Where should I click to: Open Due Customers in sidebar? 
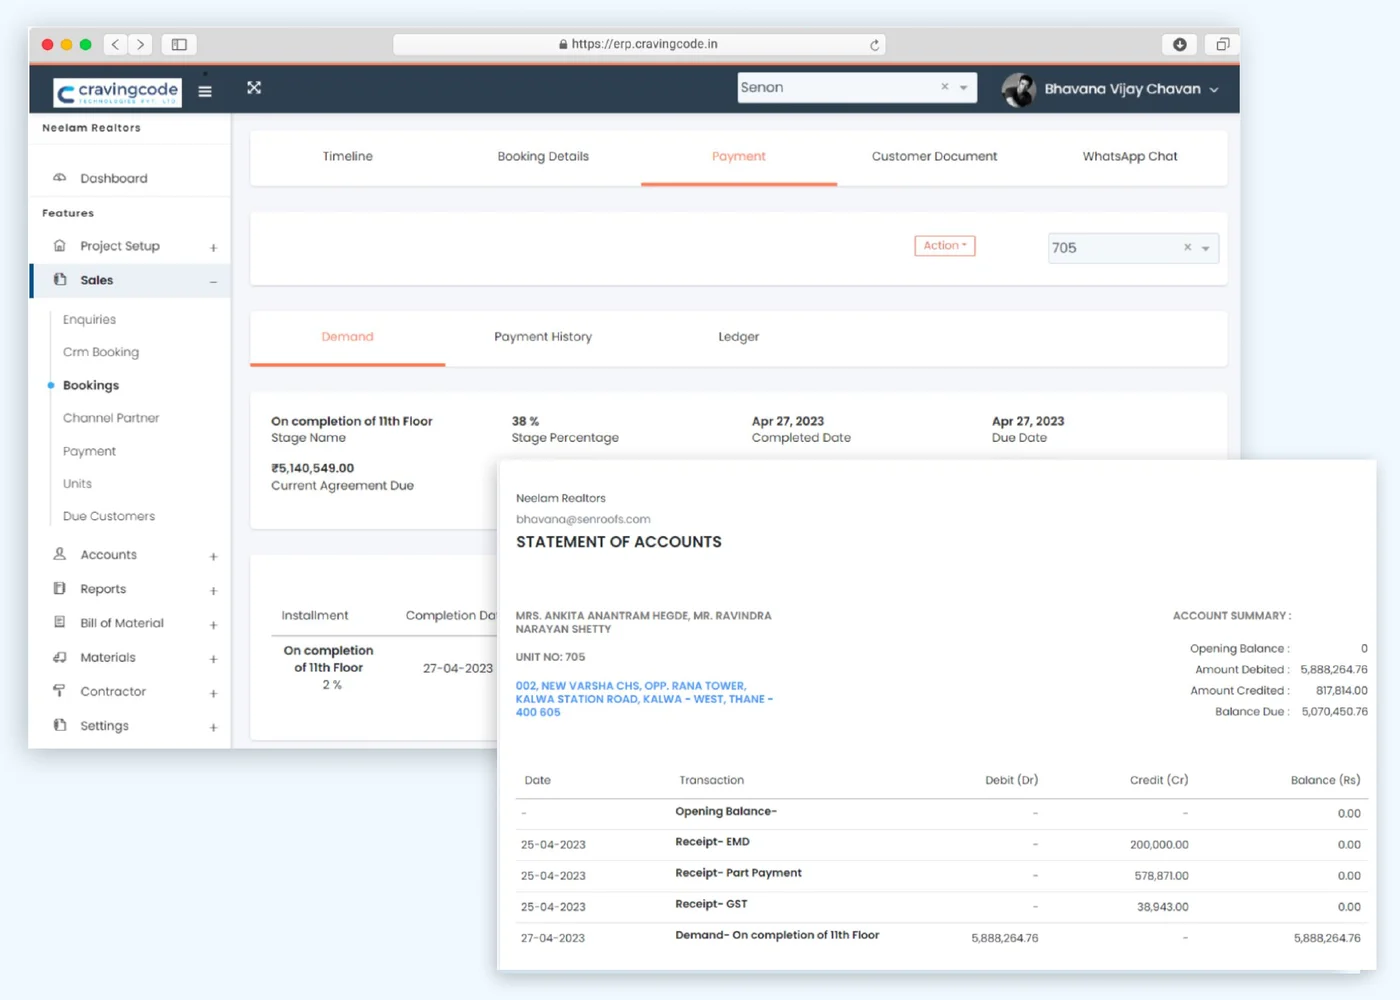[109, 516]
